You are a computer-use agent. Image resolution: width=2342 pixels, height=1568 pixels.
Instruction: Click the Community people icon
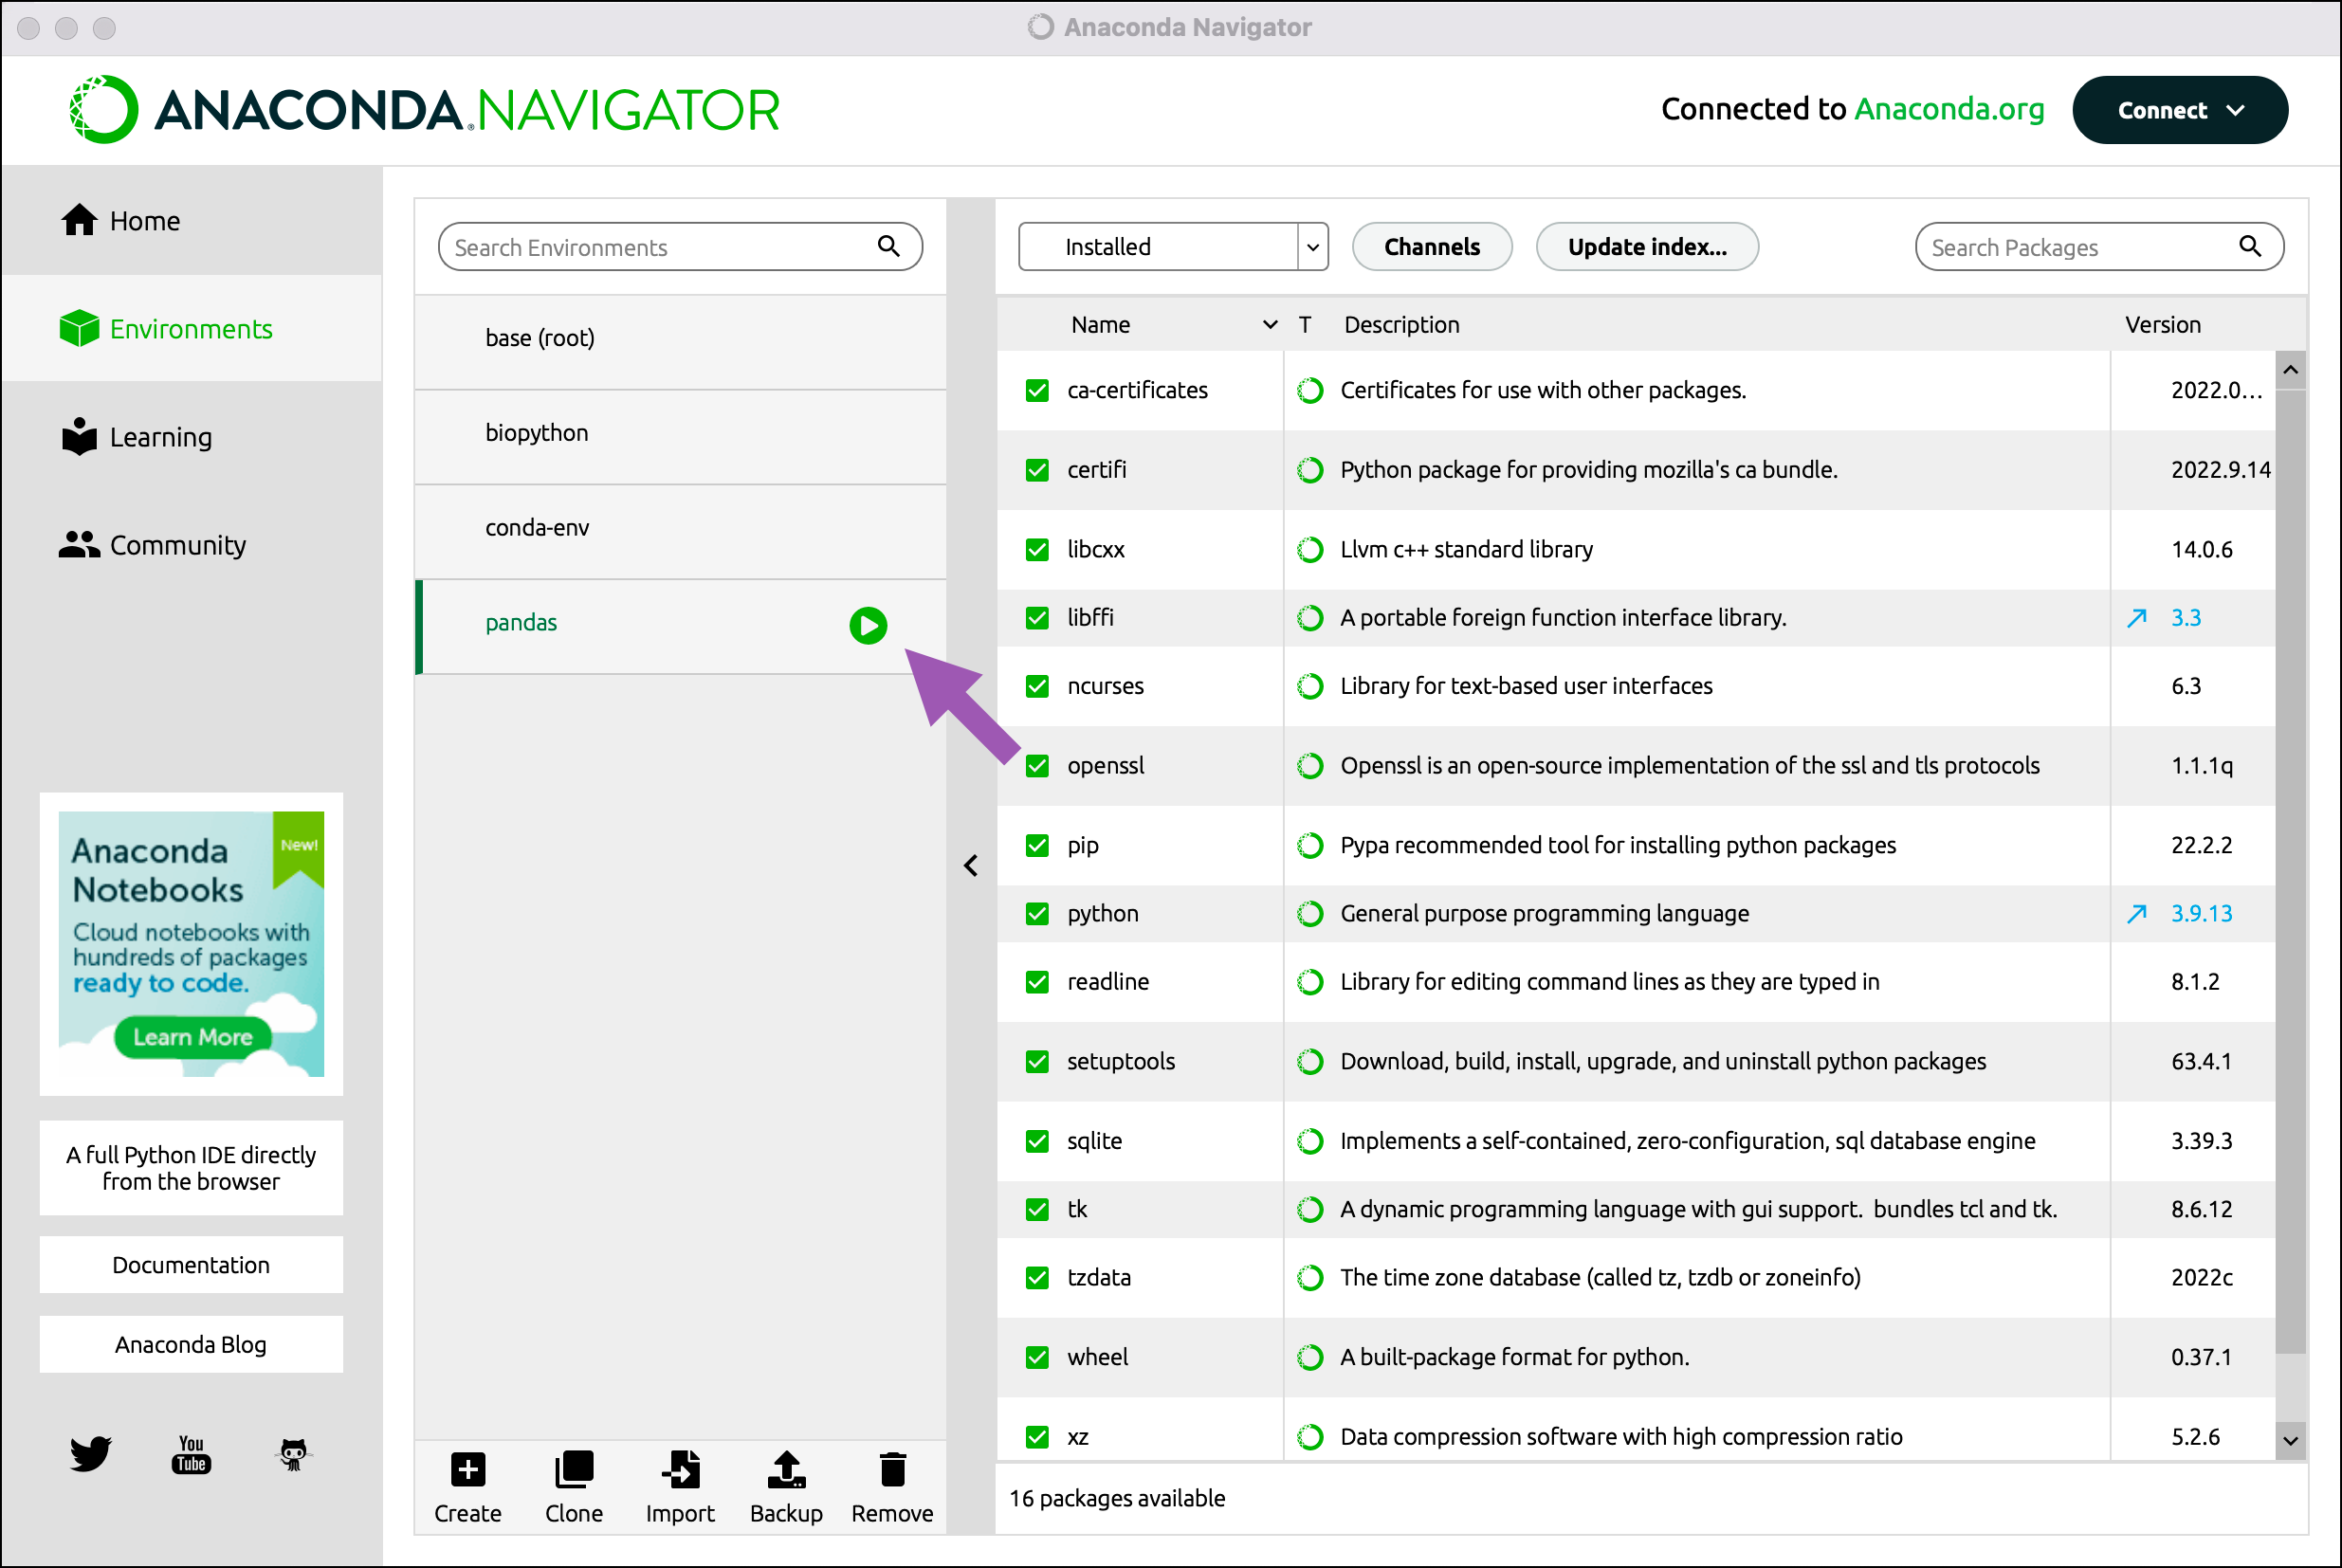80,544
